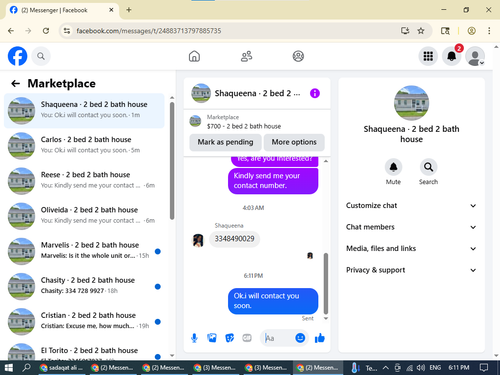Expand Privacy & support section

411,270
